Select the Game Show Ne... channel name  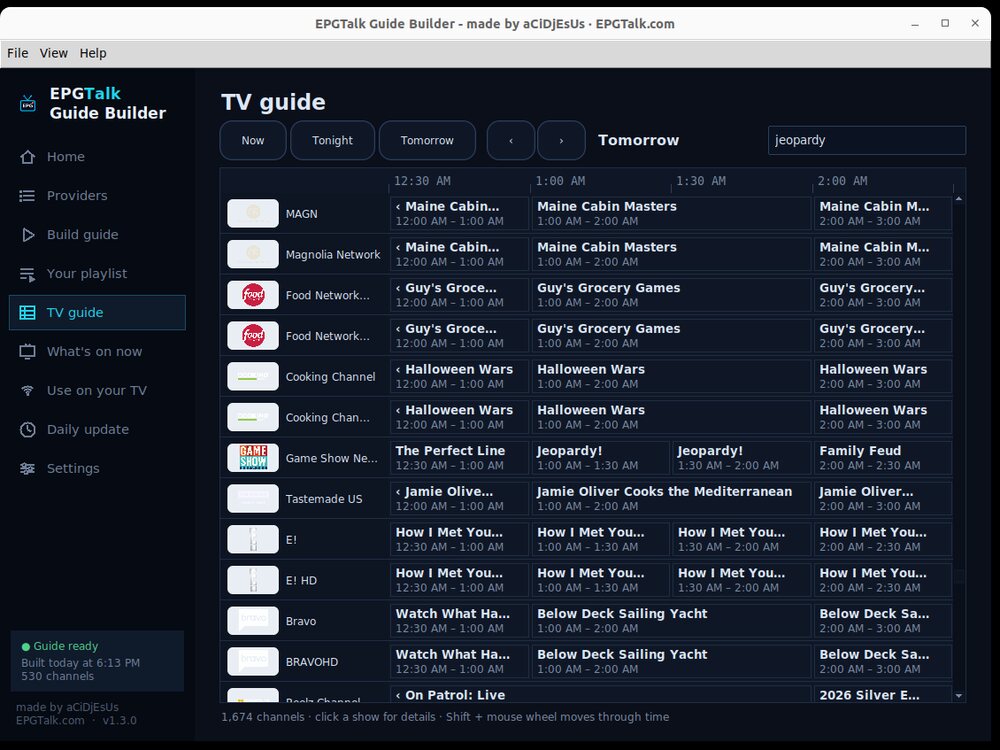(x=332, y=458)
